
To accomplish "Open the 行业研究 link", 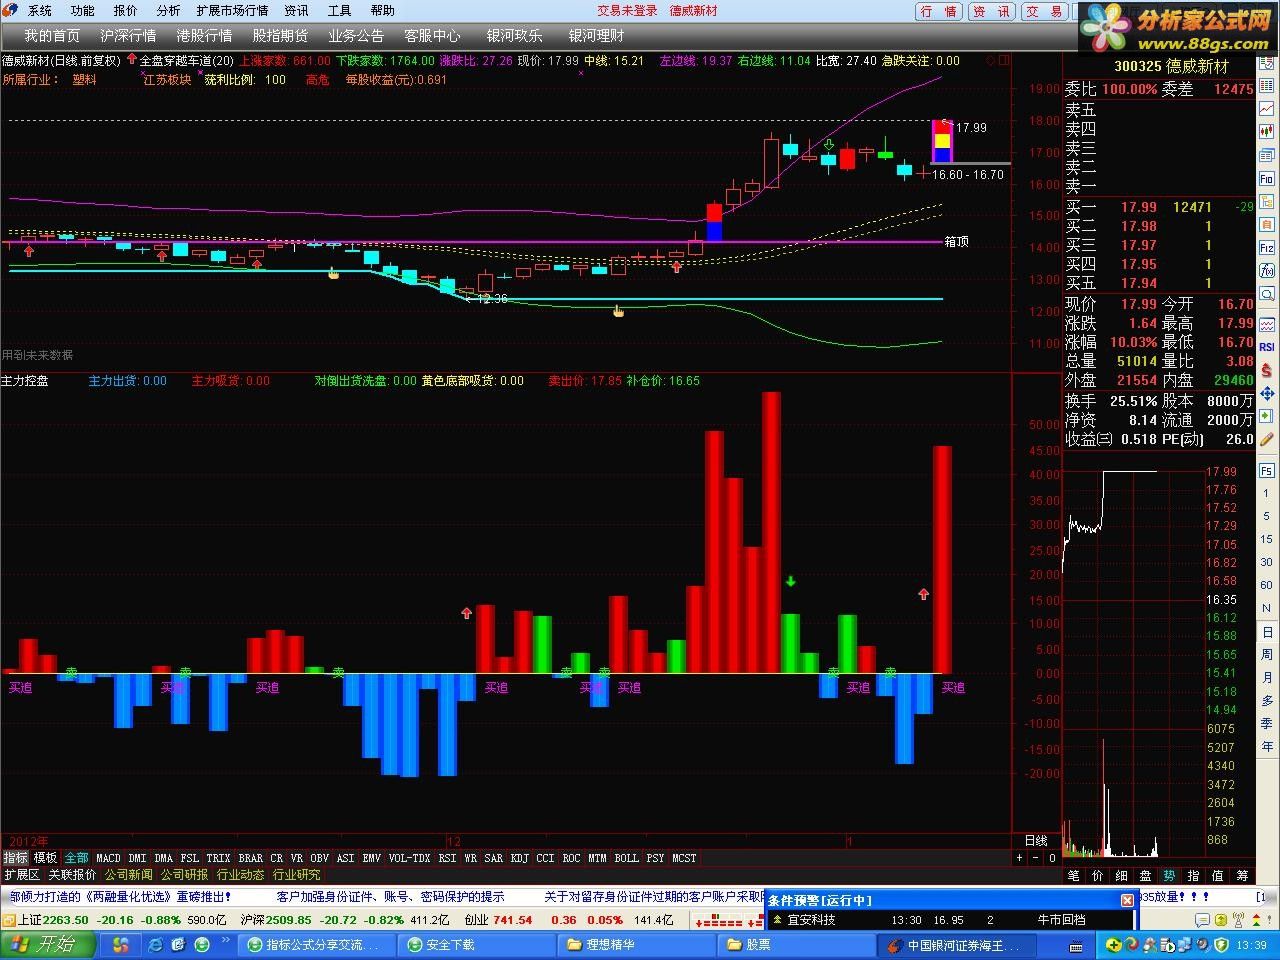I will pos(297,874).
